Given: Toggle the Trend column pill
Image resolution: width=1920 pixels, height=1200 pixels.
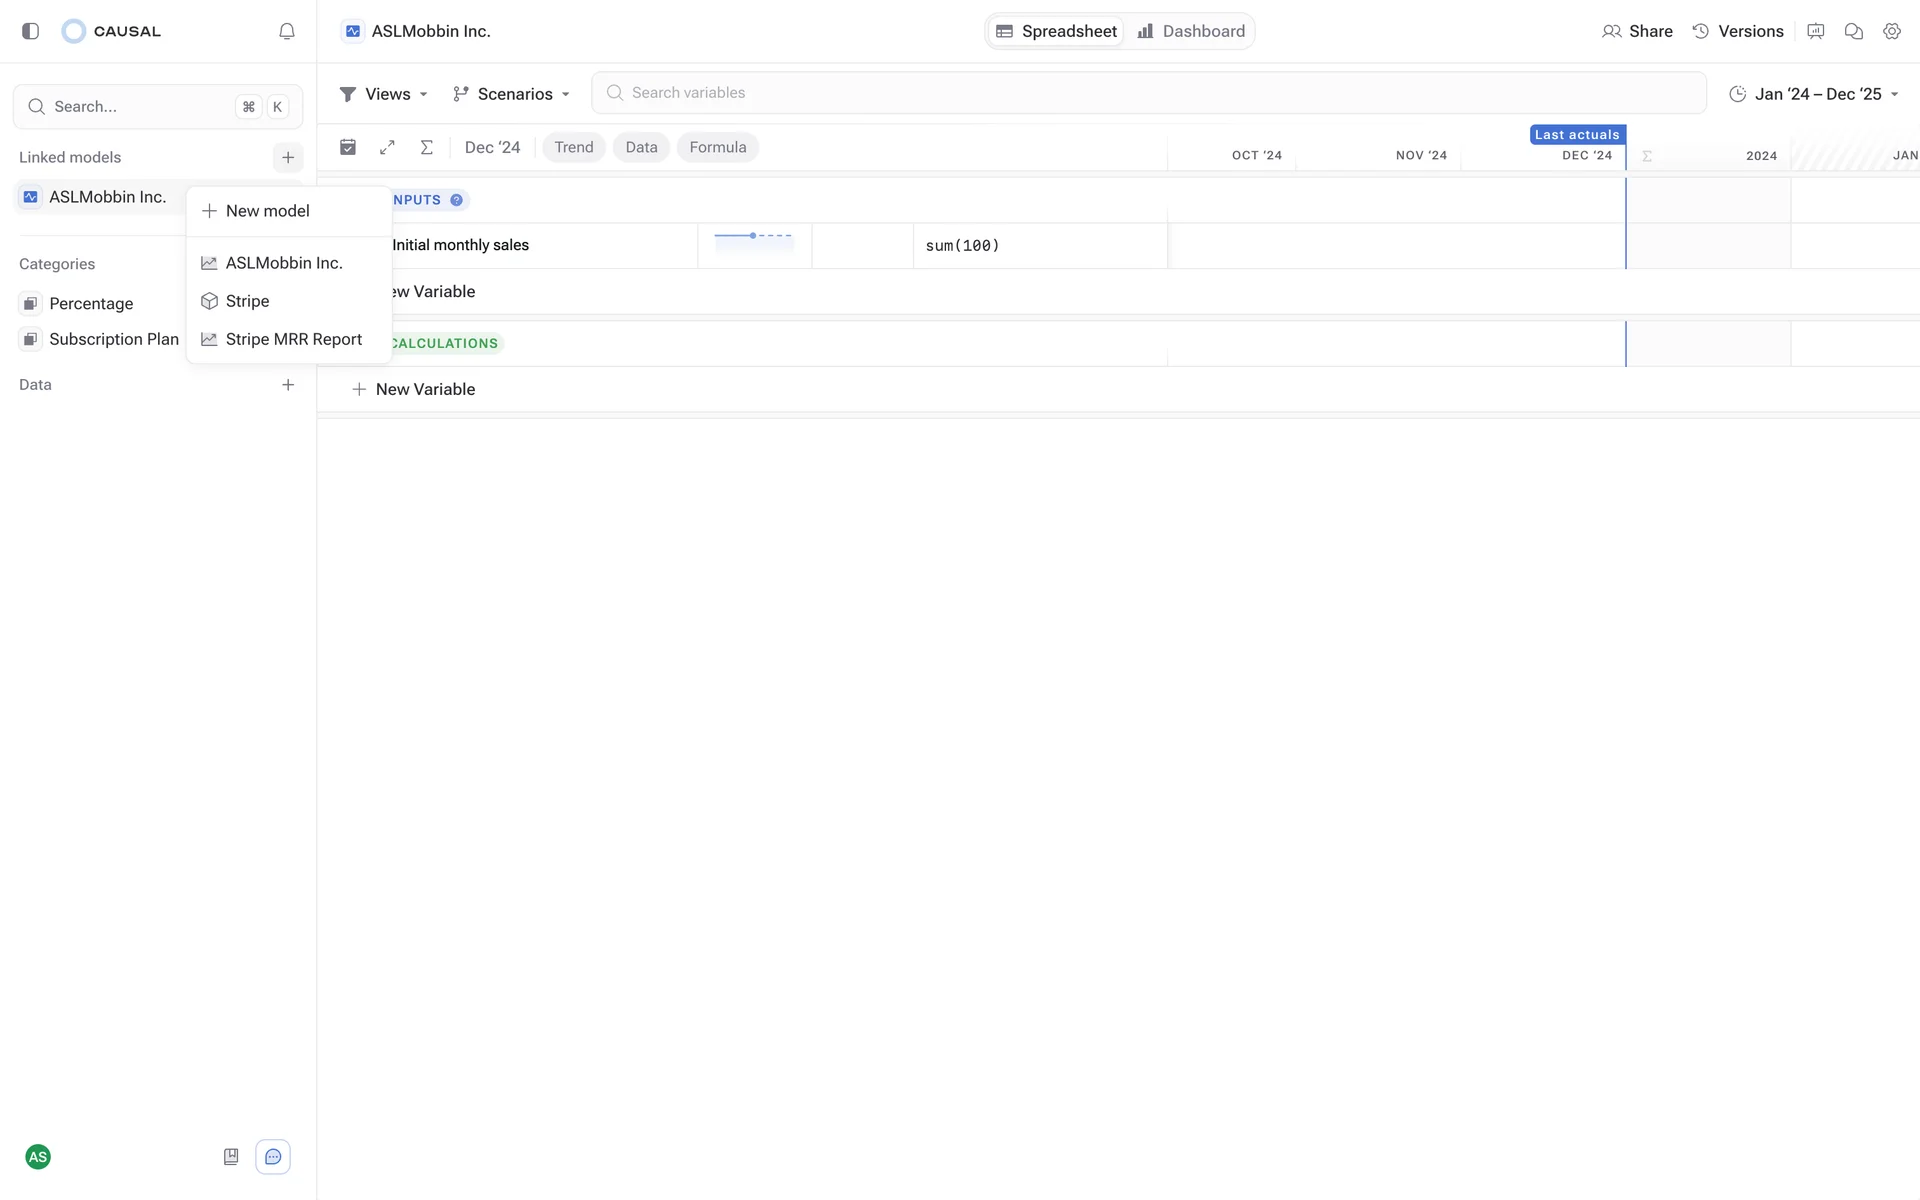Looking at the screenshot, I should pos(573,147).
